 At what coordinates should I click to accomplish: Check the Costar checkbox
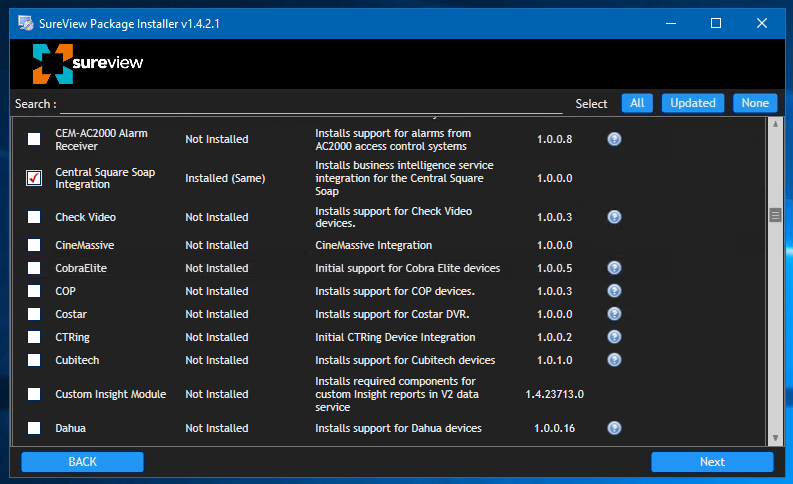pyautogui.click(x=34, y=314)
